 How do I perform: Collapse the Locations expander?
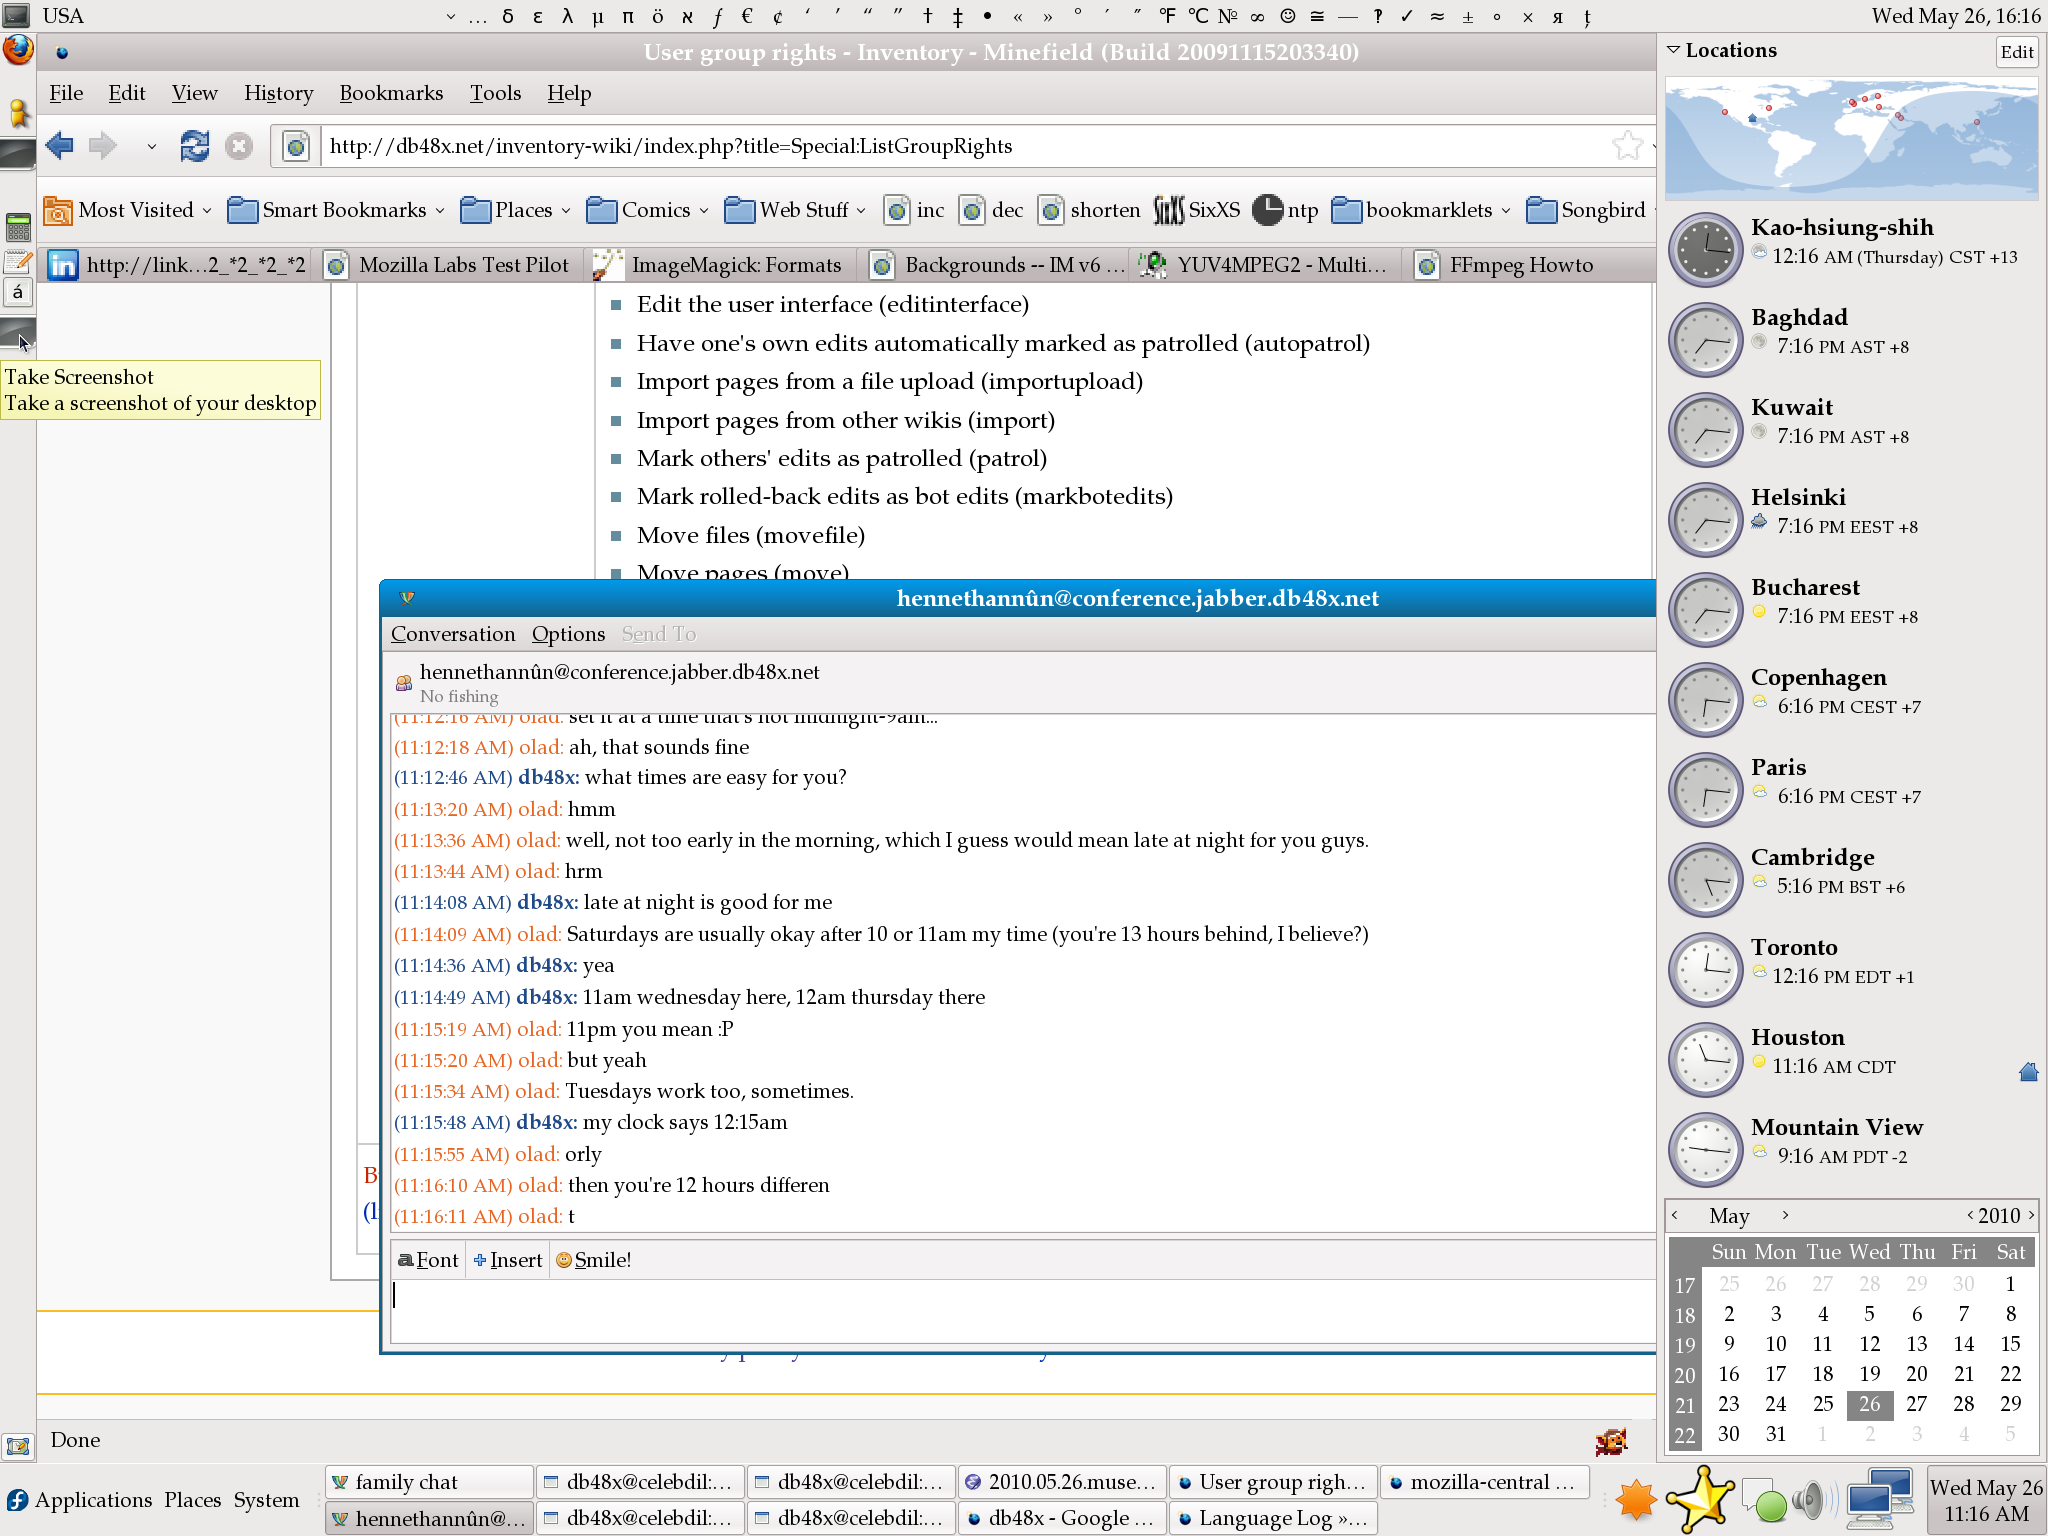coord(1673,50)
